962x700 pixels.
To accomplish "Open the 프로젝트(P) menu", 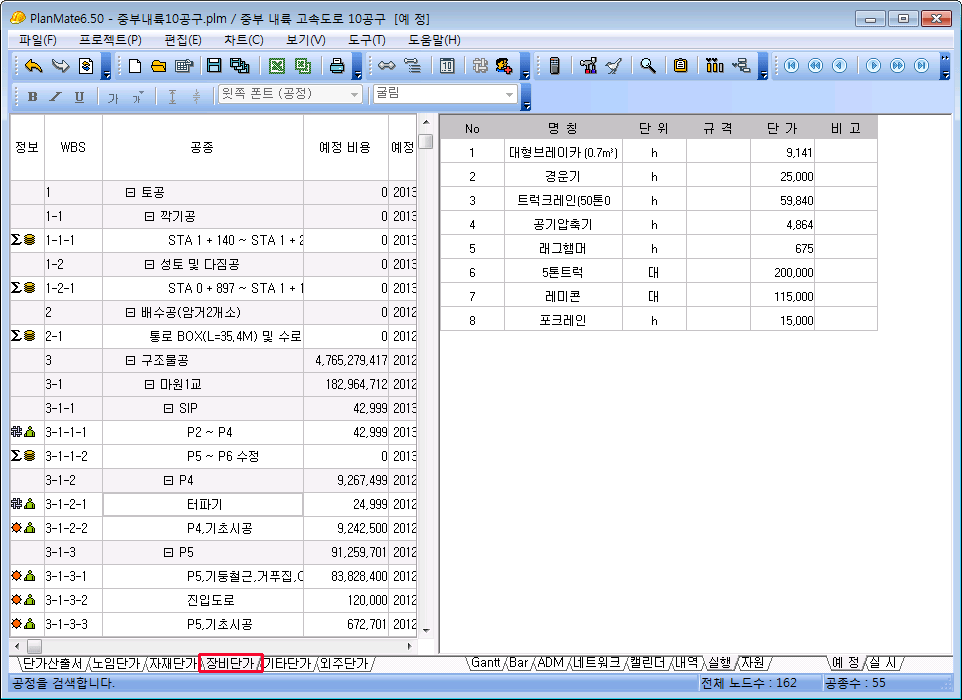I will tap(110, 40).
